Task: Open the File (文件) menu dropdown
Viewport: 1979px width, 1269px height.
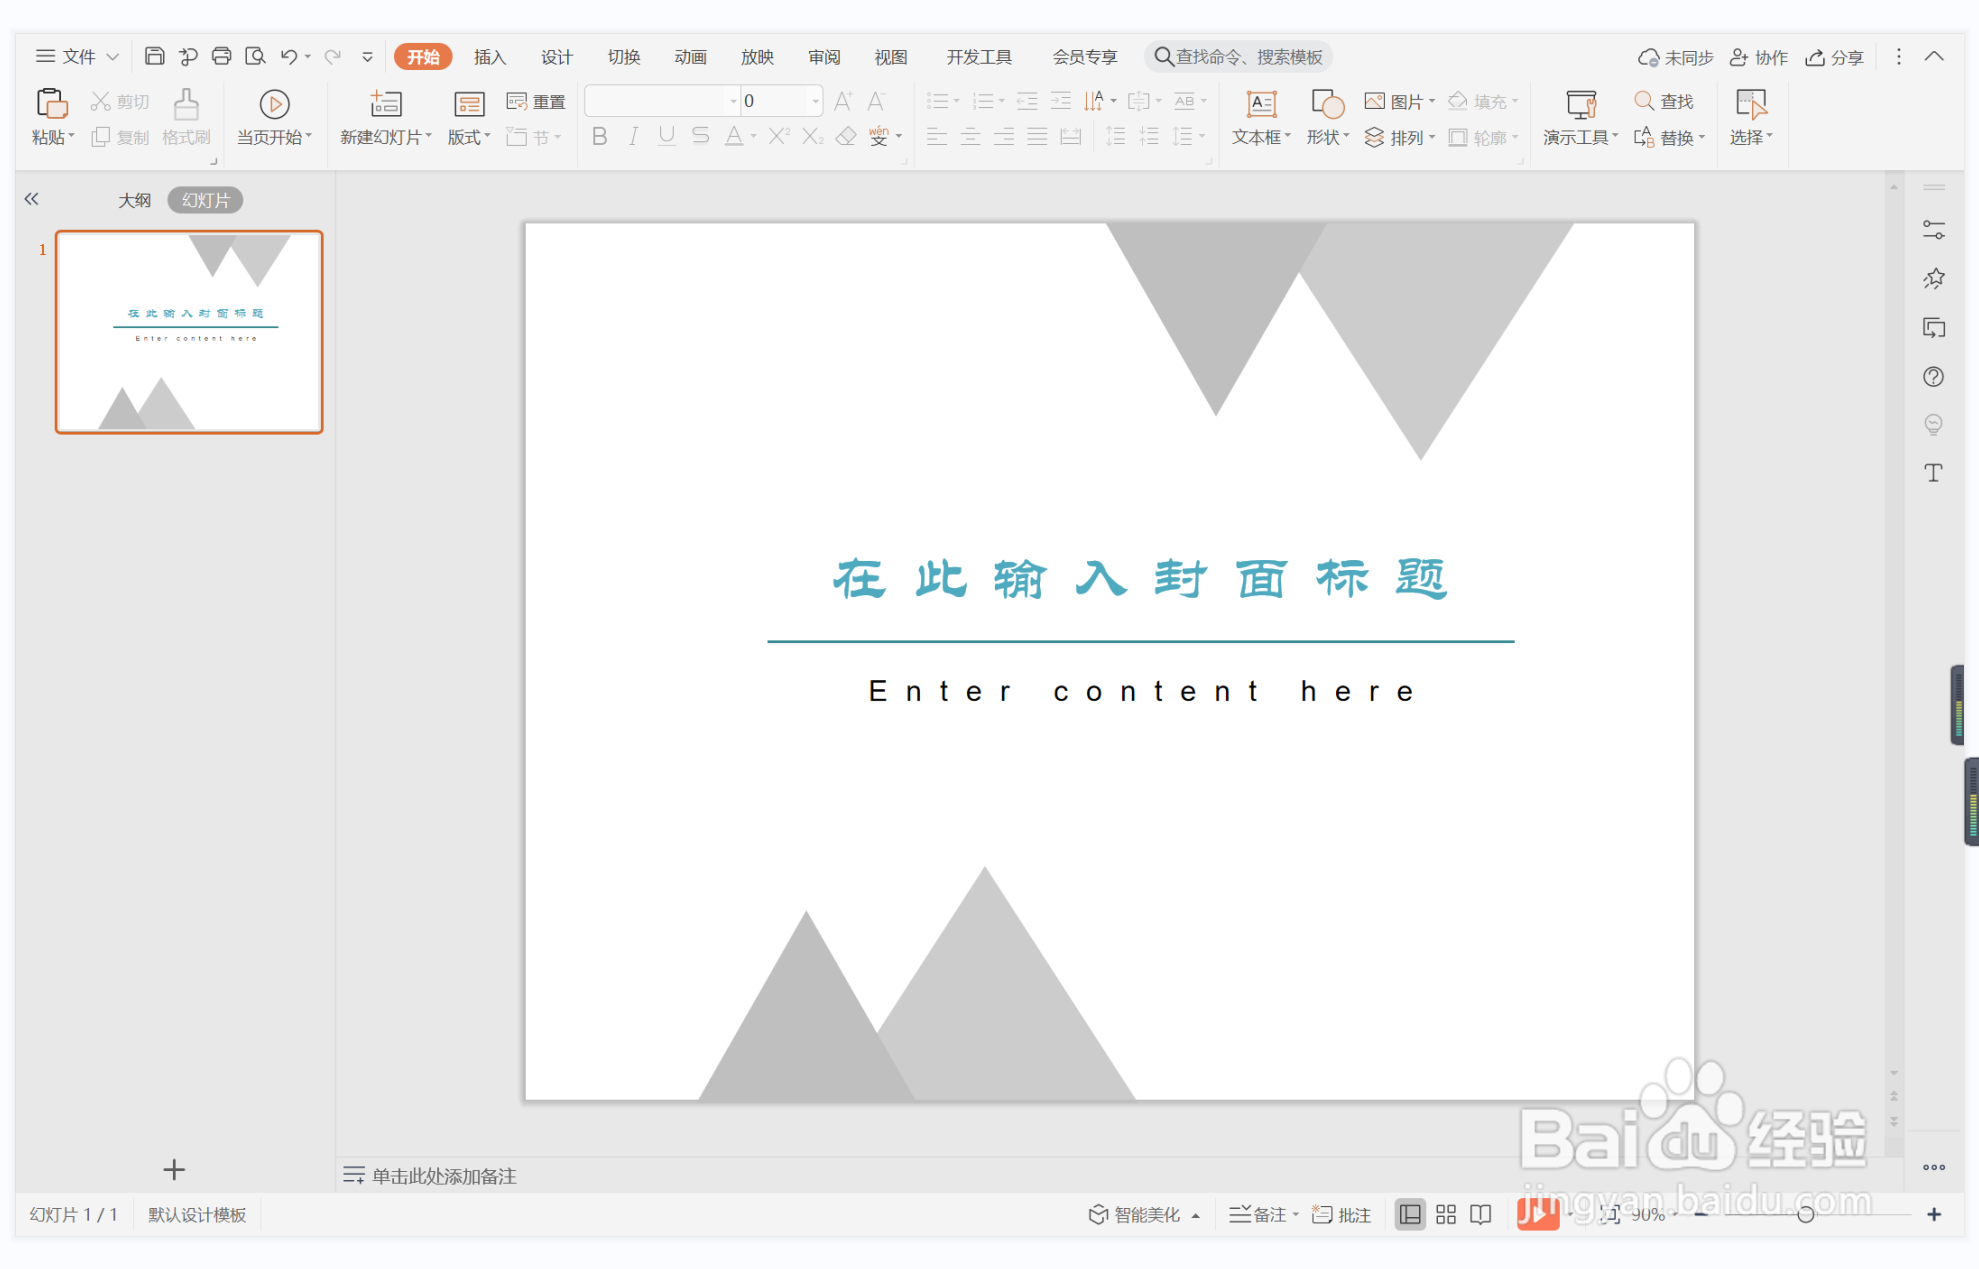Action: click(x=78, y=56)
